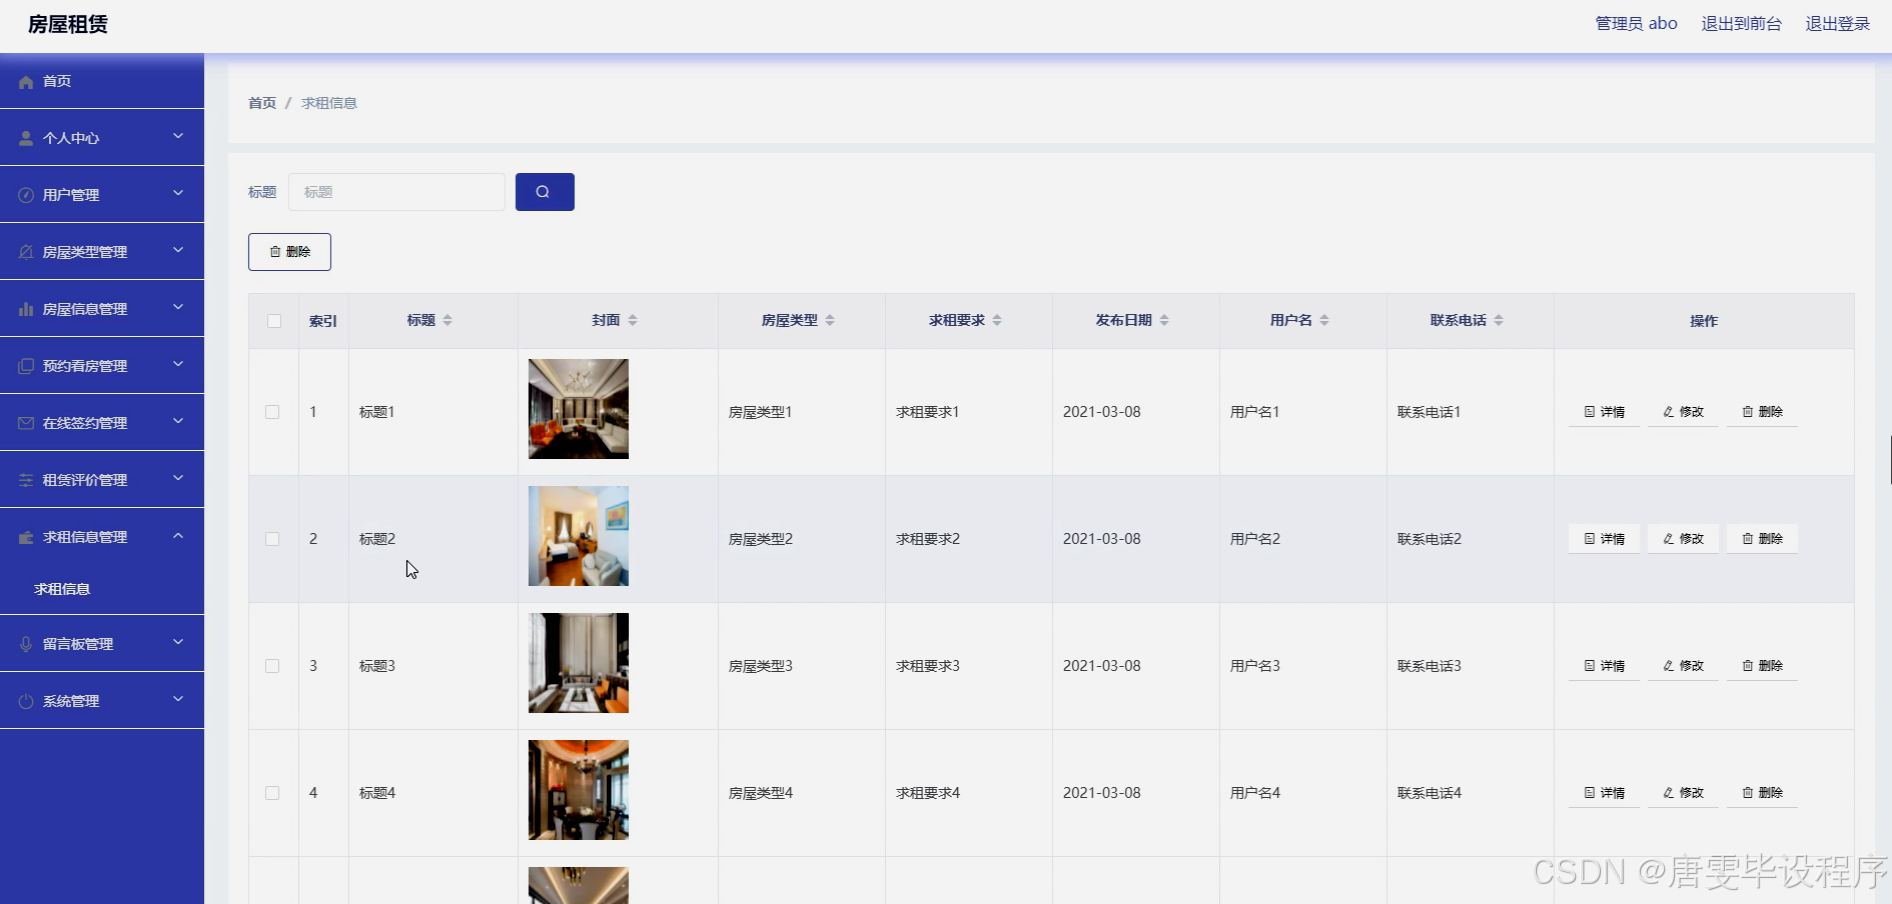
Task: Open the 求租信息 submenu item
Action: [62, 589]
